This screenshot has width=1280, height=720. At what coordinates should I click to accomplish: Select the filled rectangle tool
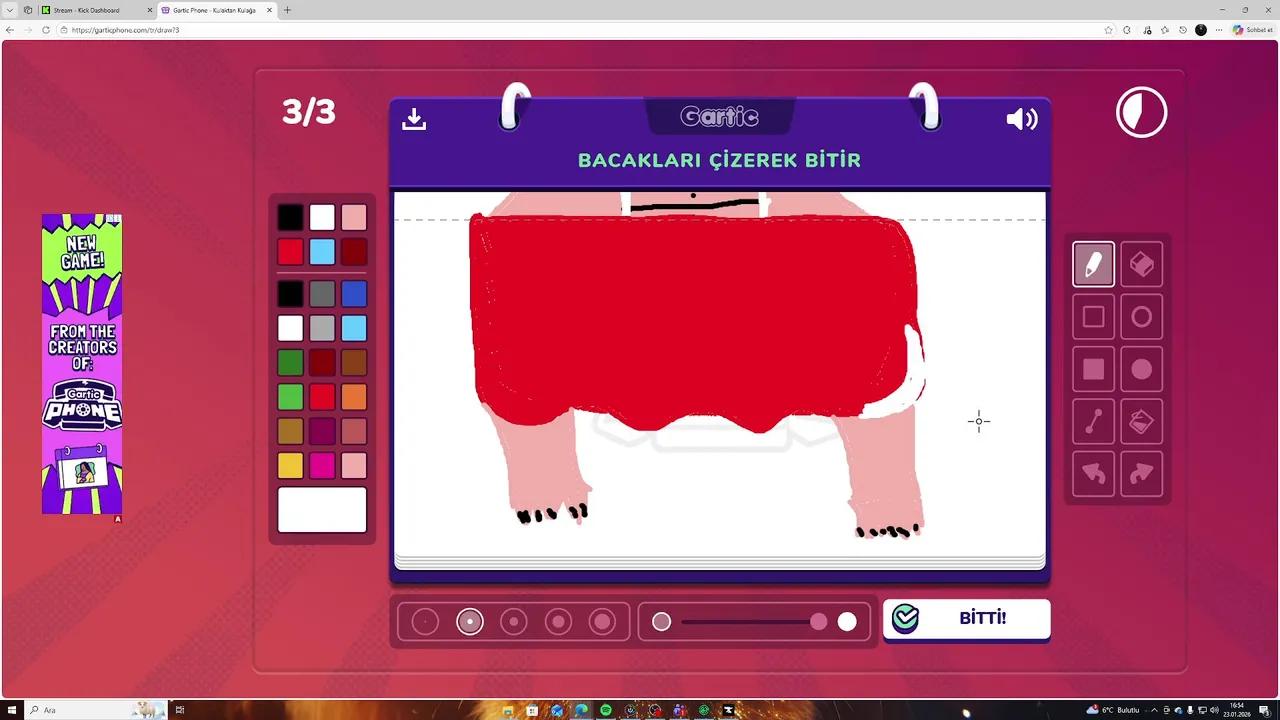pyautogui.click(x=1093, y=370)
